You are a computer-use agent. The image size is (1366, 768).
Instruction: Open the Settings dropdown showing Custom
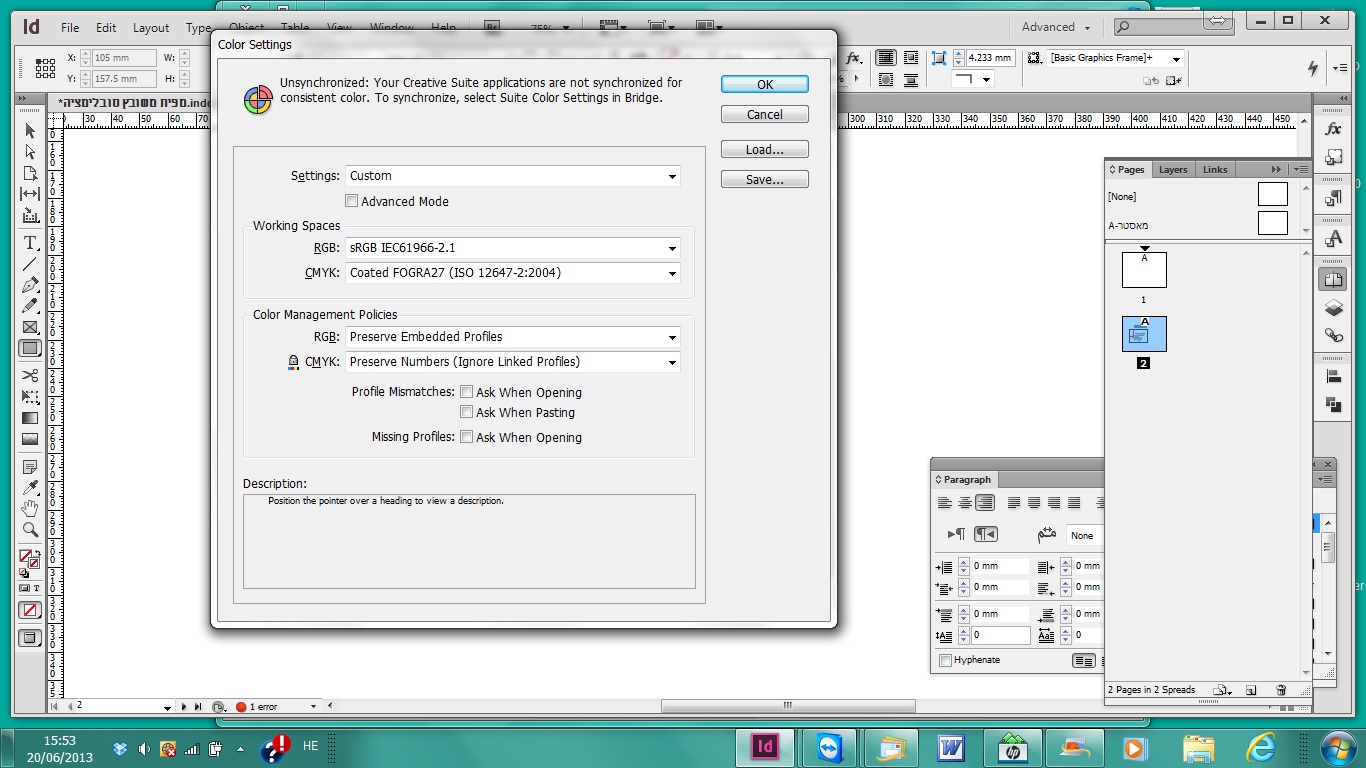tap(513, 176)
